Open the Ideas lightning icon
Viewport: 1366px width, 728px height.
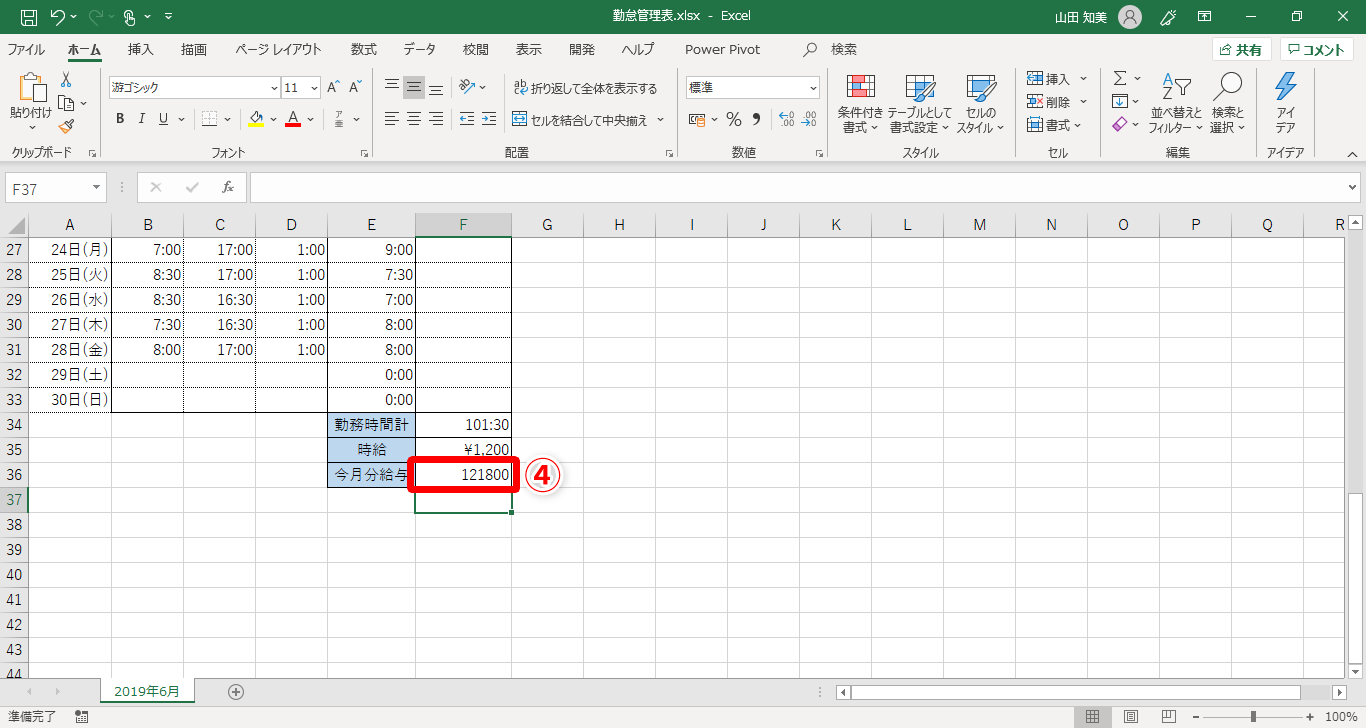(1285, 105)
